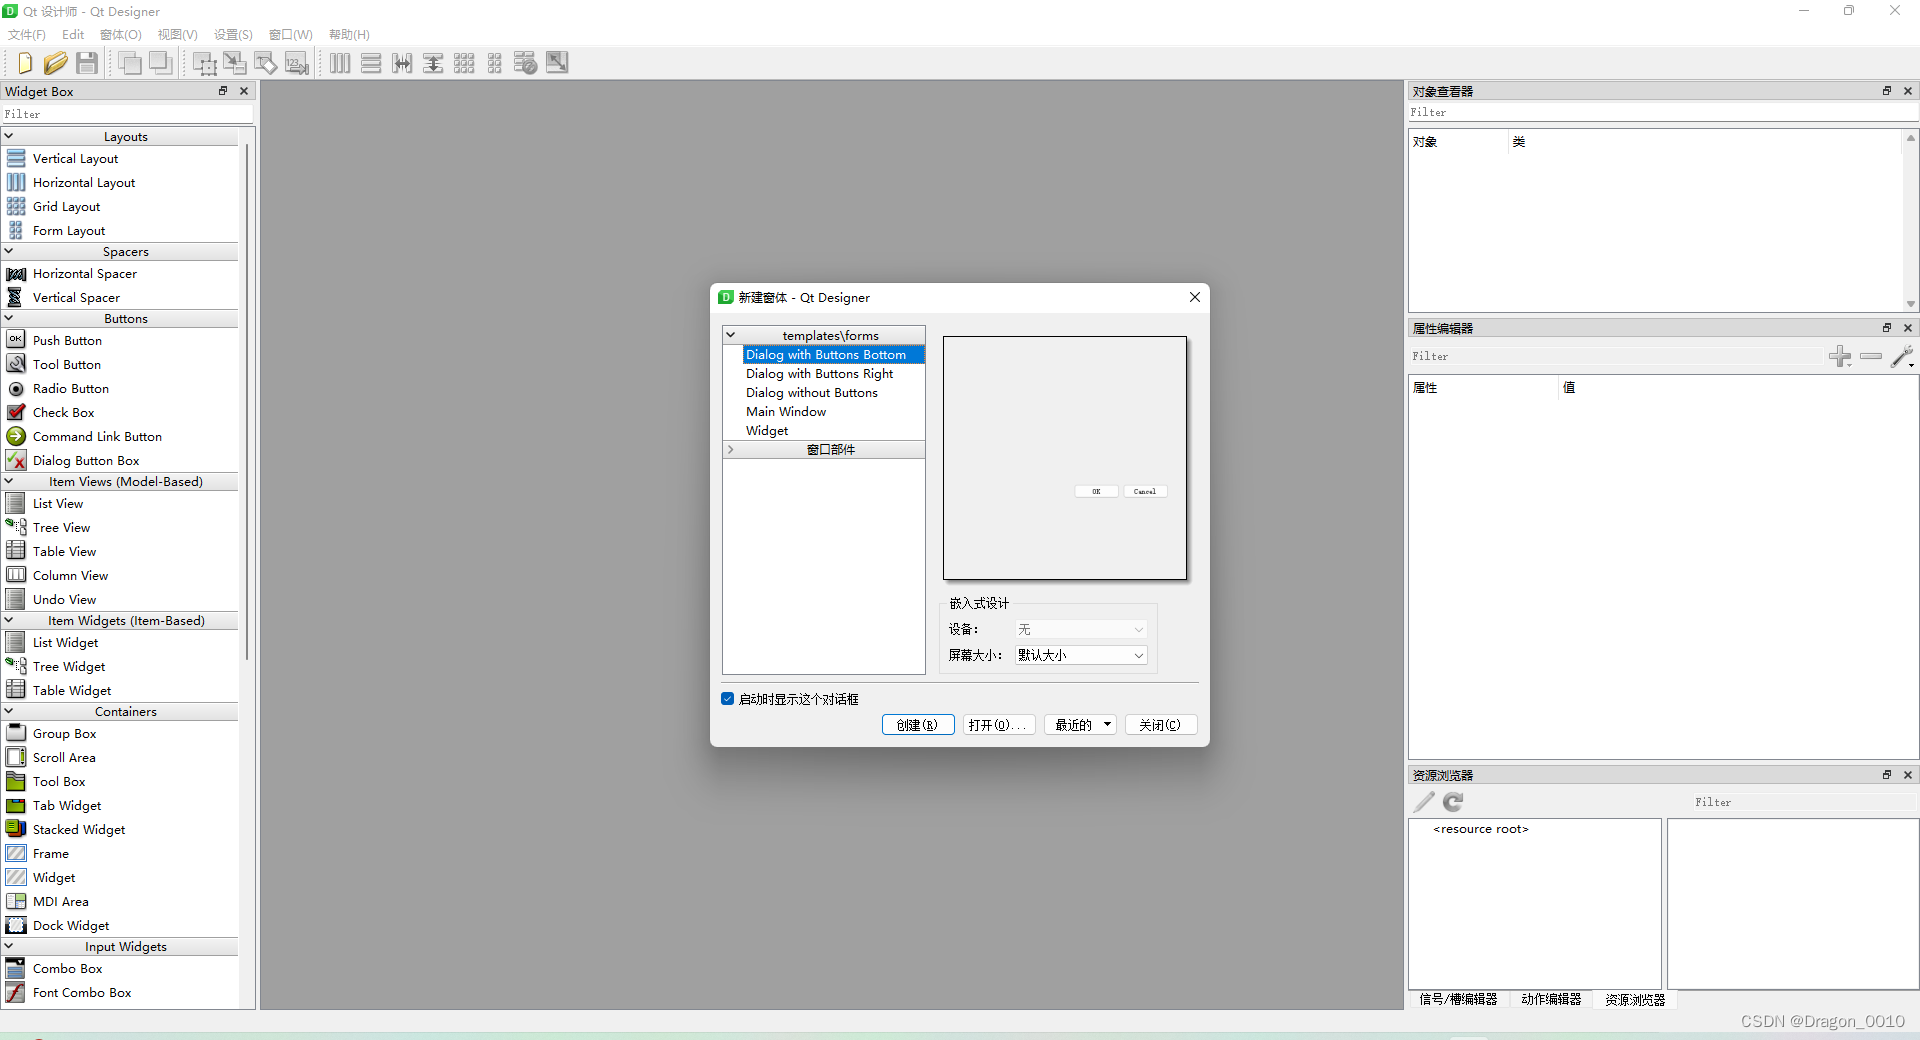Click Lay Out in Form Layout icon
The image size is (1920, 1040).
click(495, 63)
